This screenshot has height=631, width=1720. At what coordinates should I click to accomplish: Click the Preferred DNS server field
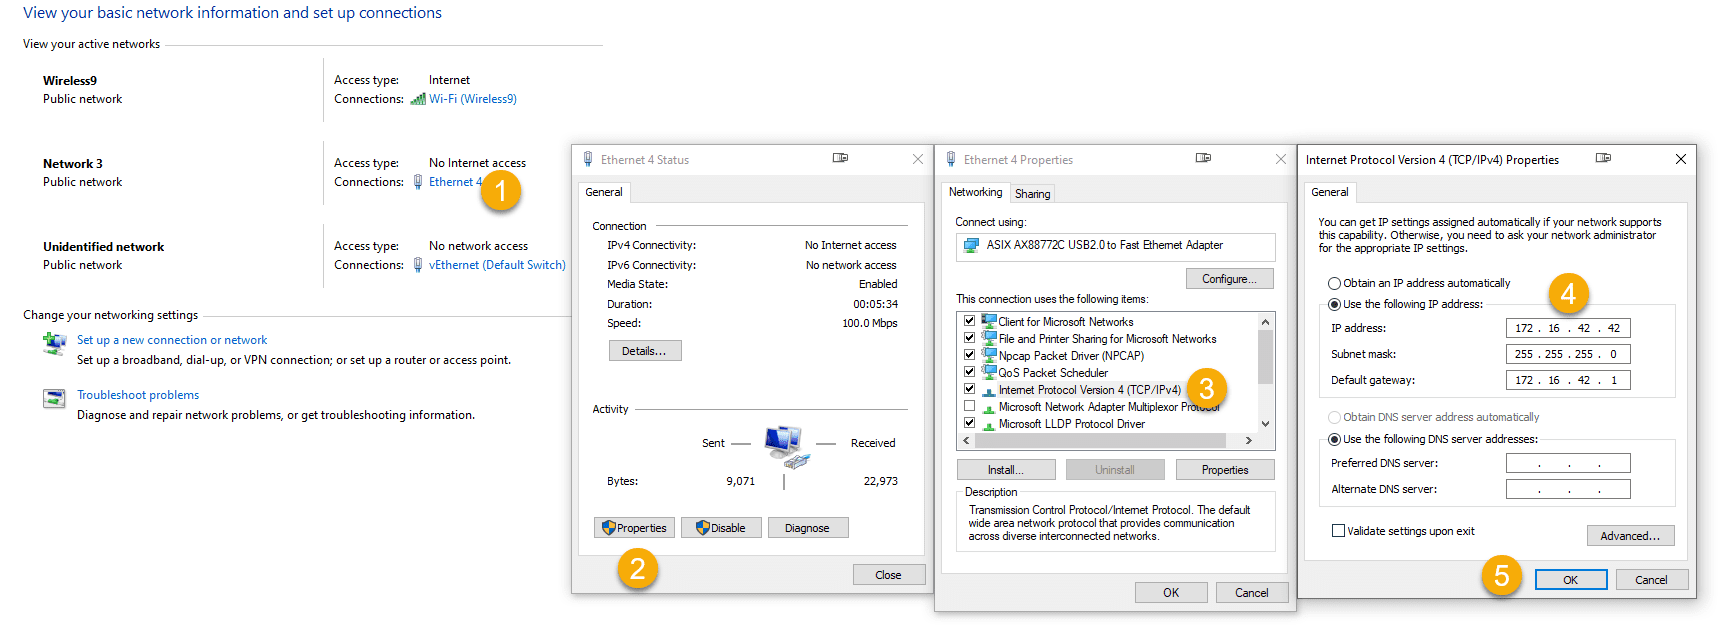point(1567,463)
